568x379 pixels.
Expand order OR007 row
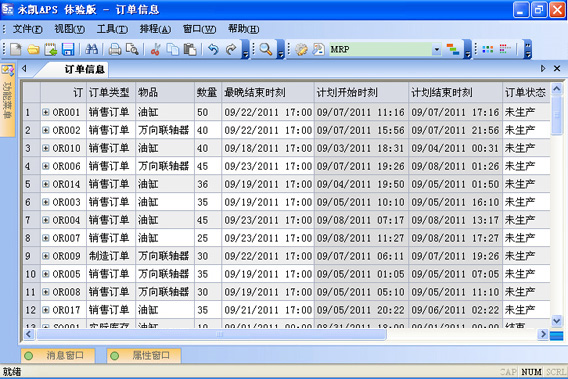point(46,238)
